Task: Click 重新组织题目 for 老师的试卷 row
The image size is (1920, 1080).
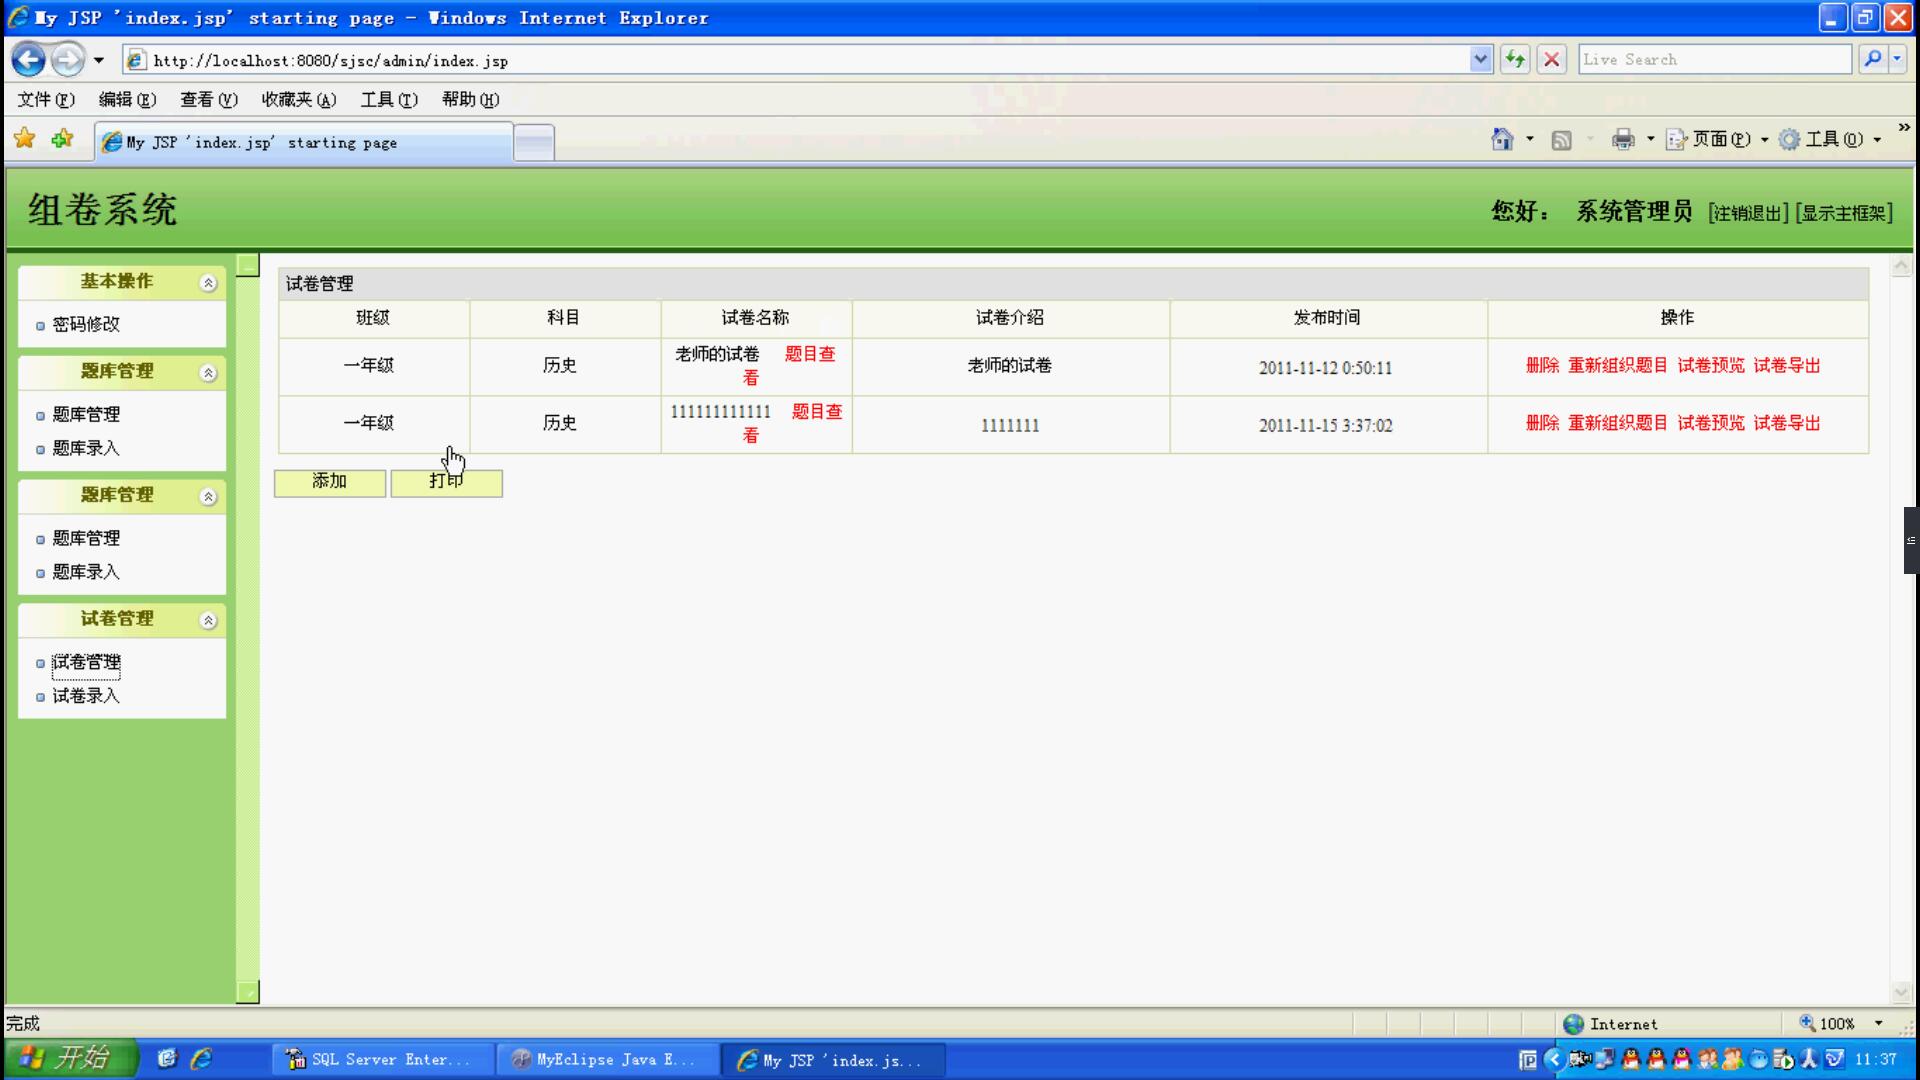Action: point(1617,365)
